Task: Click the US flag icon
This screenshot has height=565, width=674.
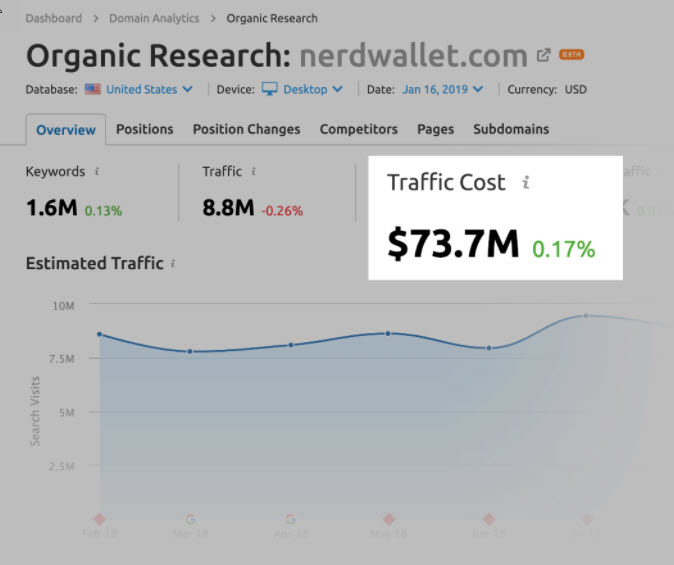Action: pos(93,89)
